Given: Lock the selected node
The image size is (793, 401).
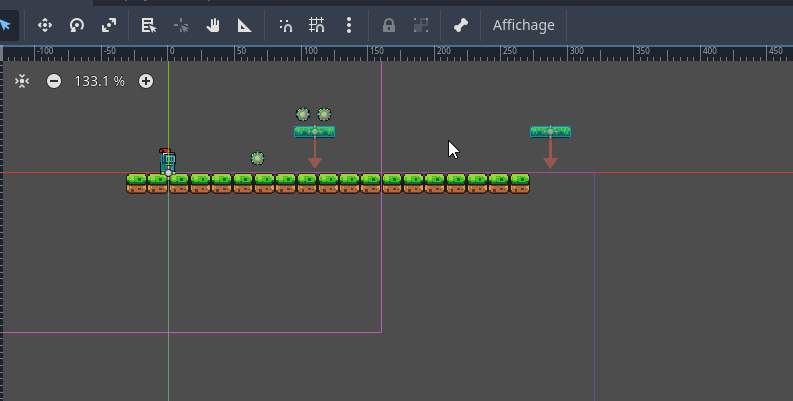Looking at the screenshot, I should pos(389,25).
